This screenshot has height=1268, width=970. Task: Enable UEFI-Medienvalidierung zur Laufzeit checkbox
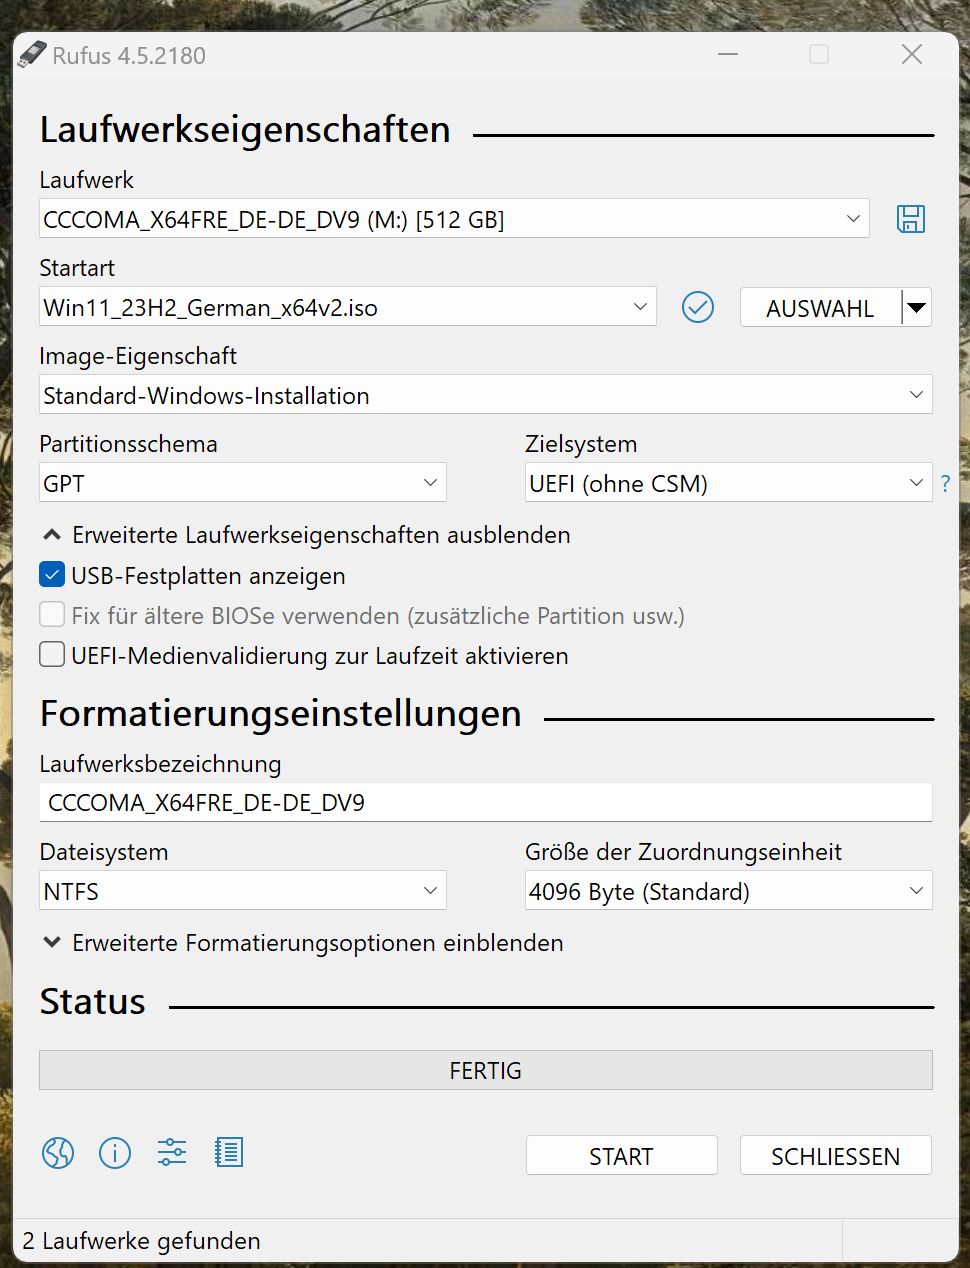52,655
